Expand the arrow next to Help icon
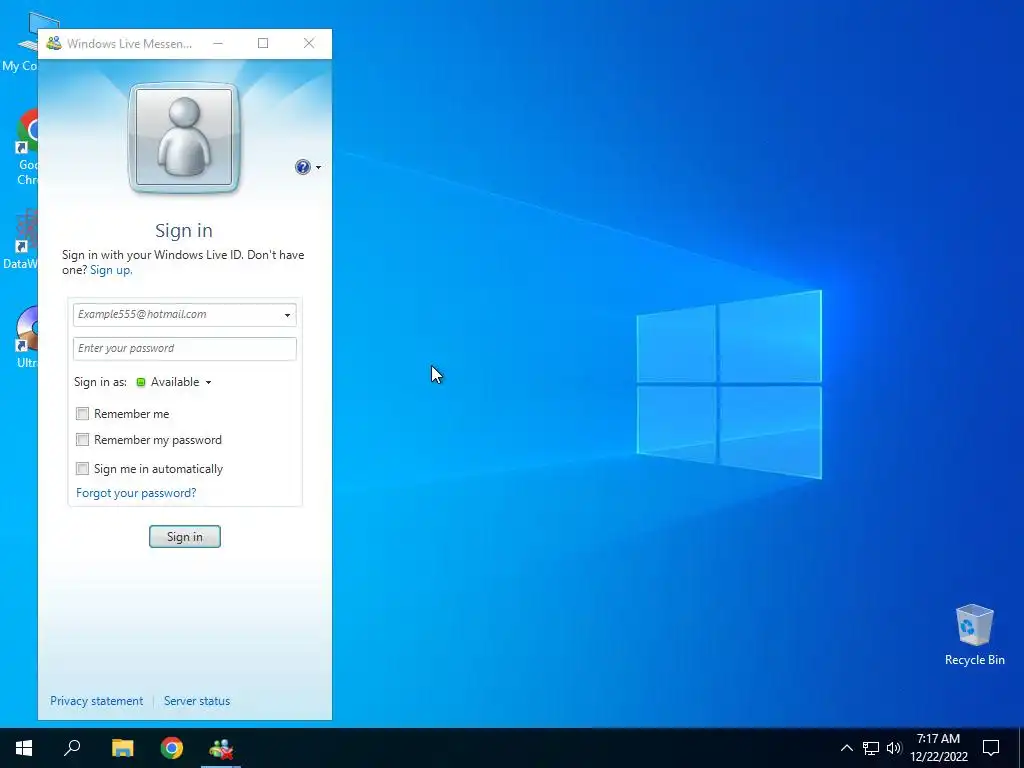1024x768 pixels. (319, 168)
